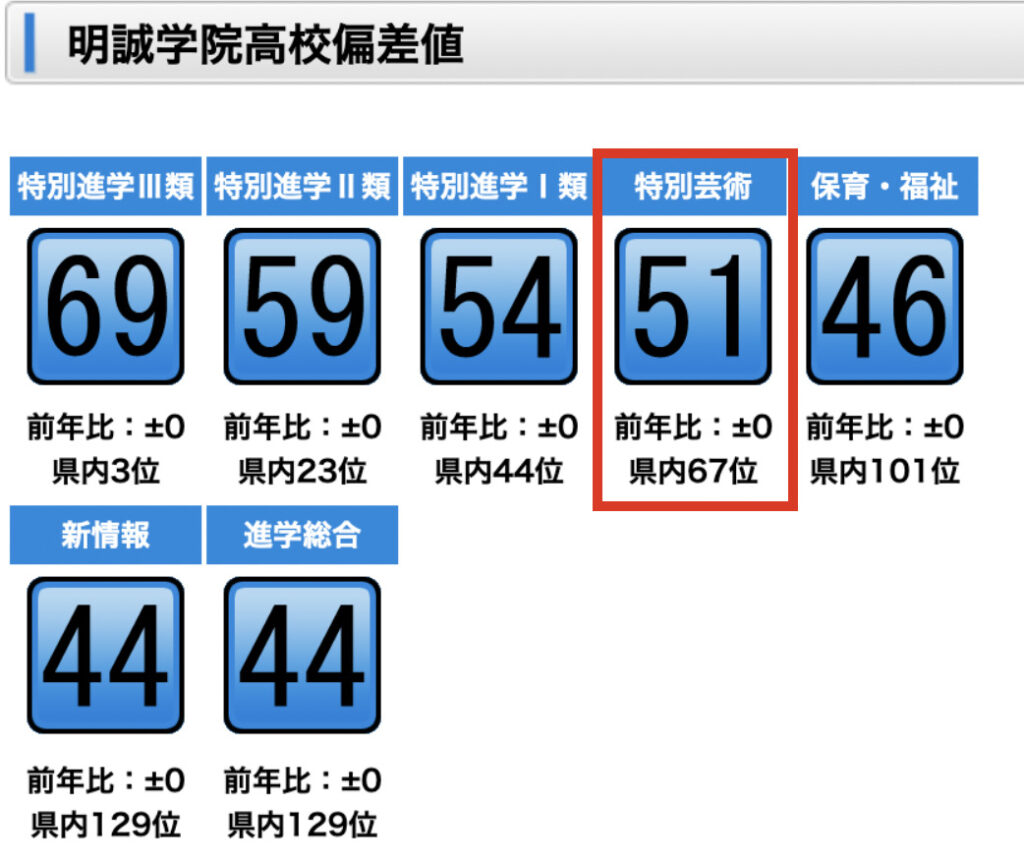Click 県内129位 under 進学総合
The width and height of the screenshot is (1024, 863).
tap(302, 824)
